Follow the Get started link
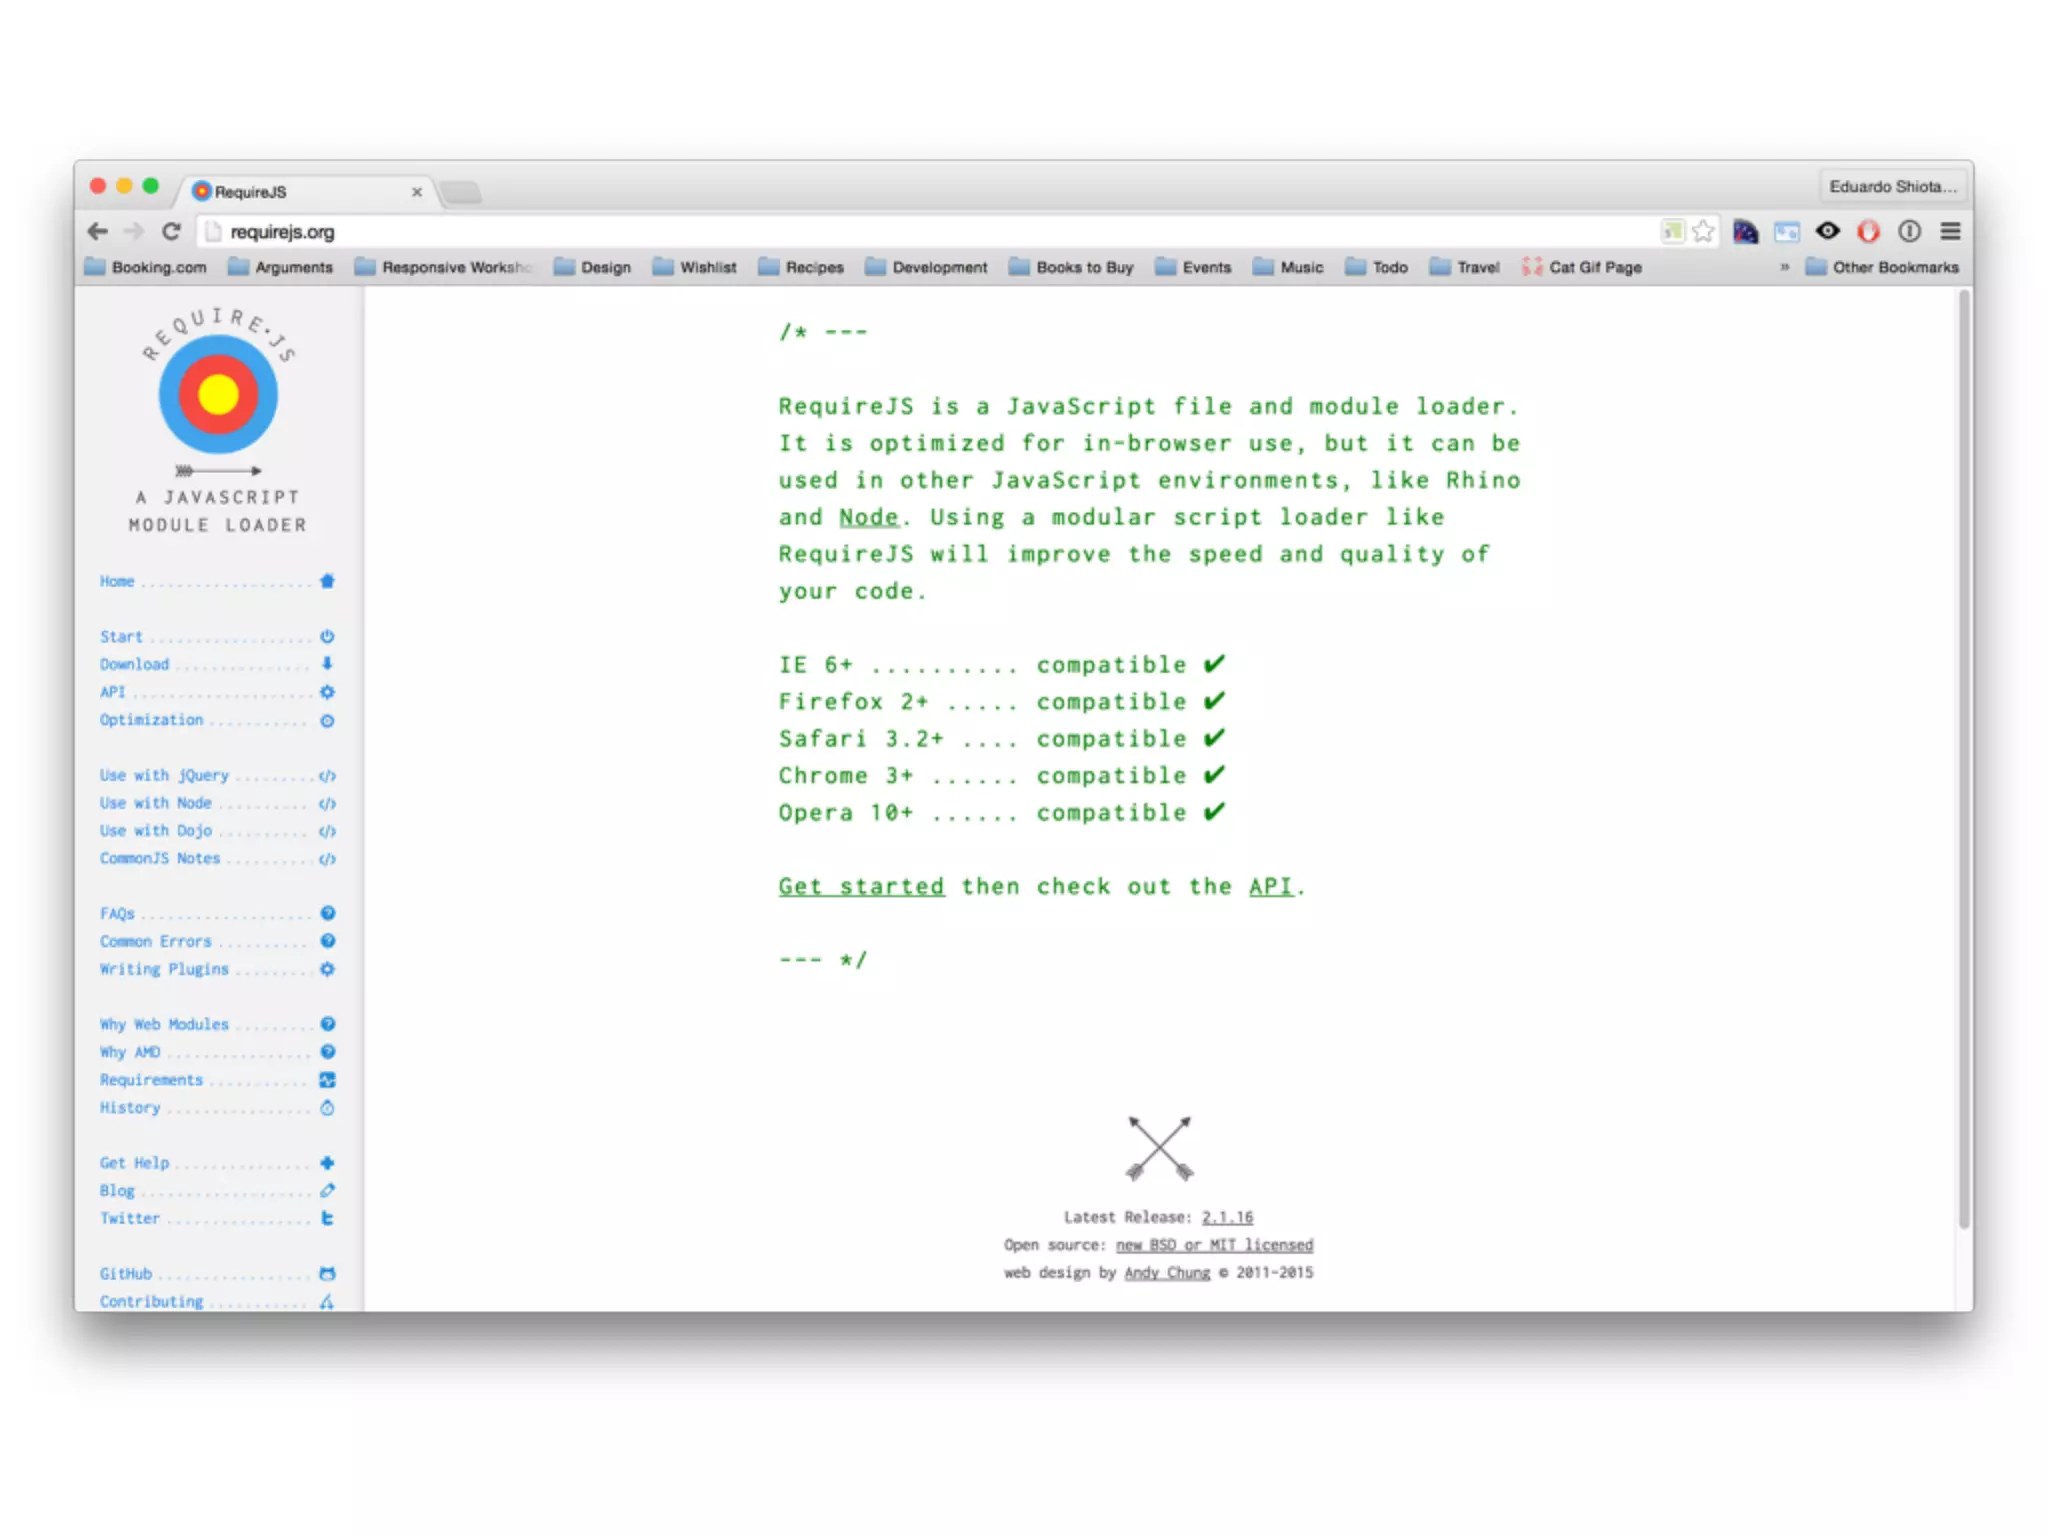The width and height of the screenshot is (2048, 1536). click(861, 886)
